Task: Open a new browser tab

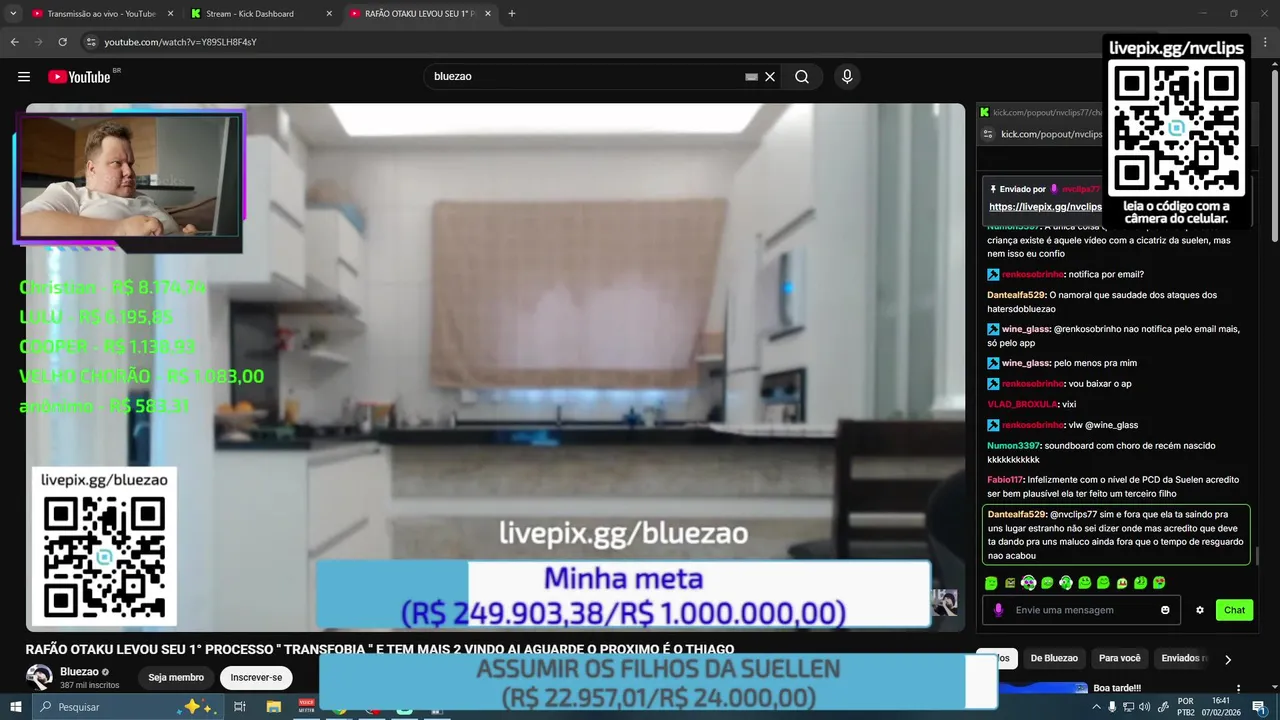Action: (x=512, y=14)
